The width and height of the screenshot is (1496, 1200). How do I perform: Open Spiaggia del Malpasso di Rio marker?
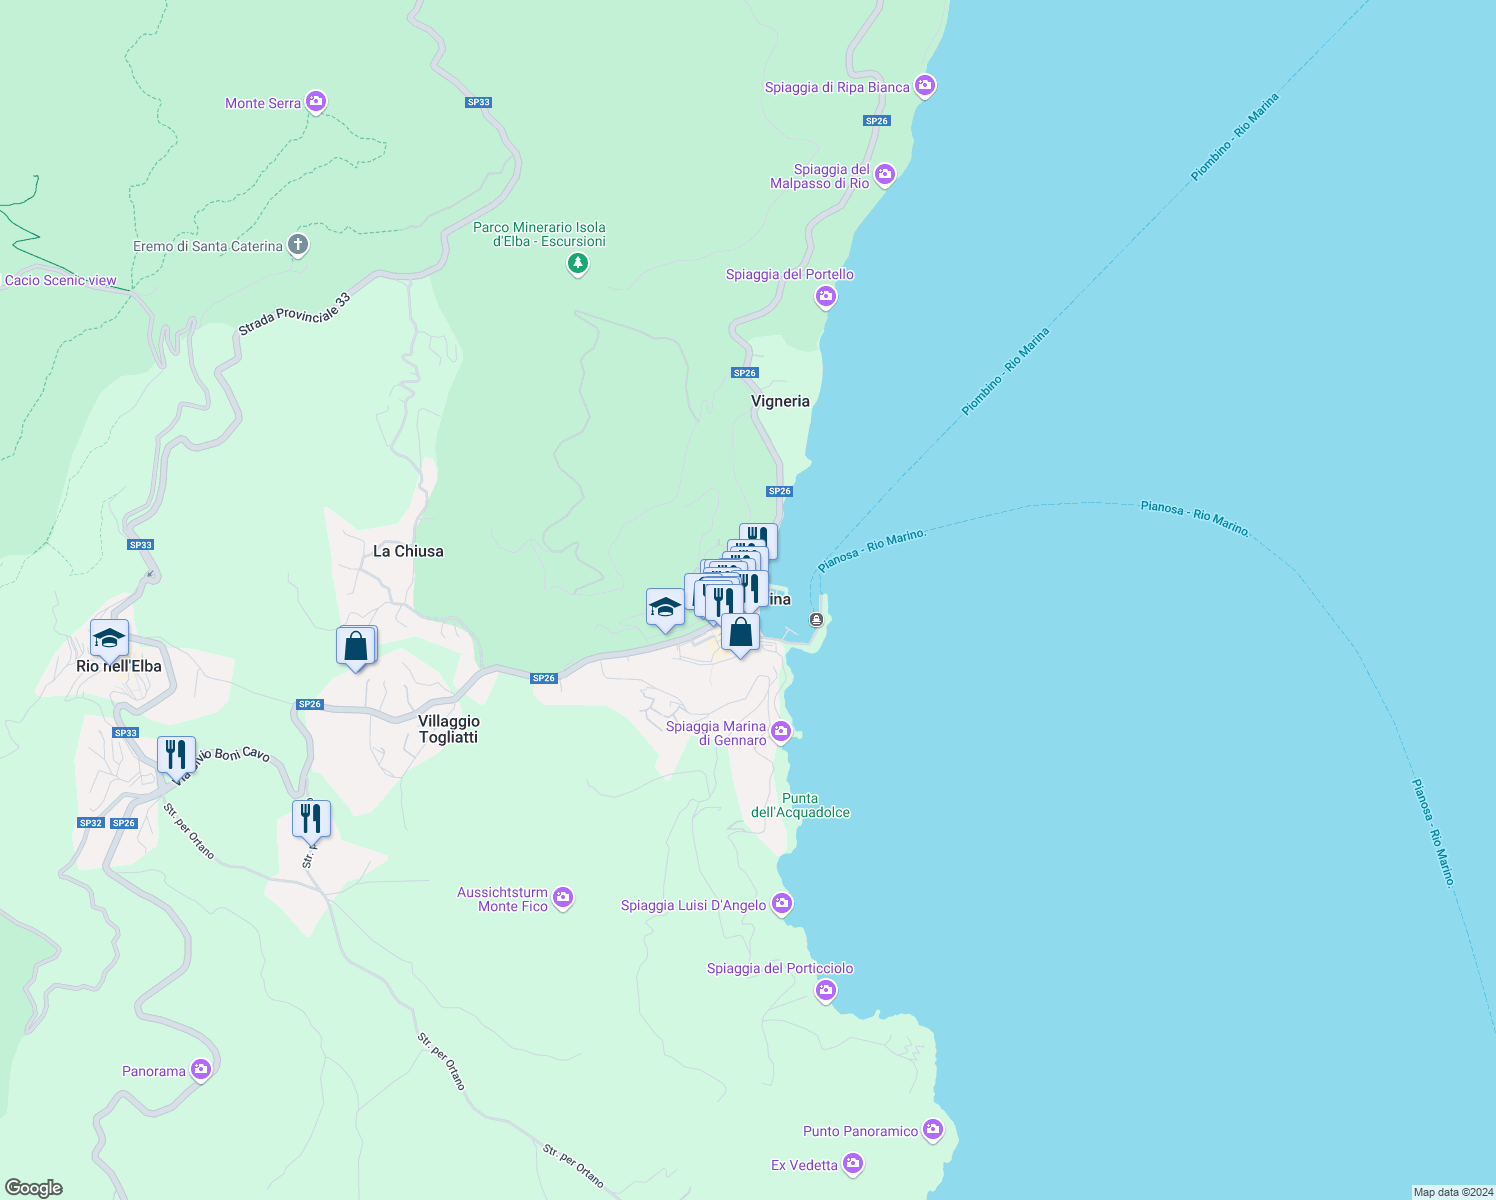tap(884, 176)
